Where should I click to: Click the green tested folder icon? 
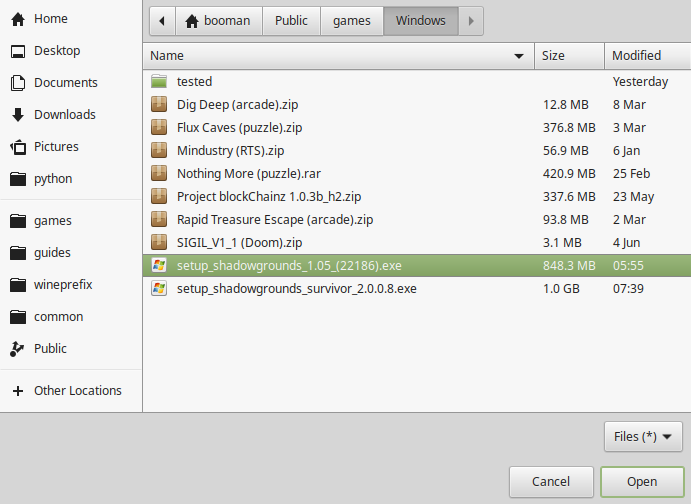point(159,82)
